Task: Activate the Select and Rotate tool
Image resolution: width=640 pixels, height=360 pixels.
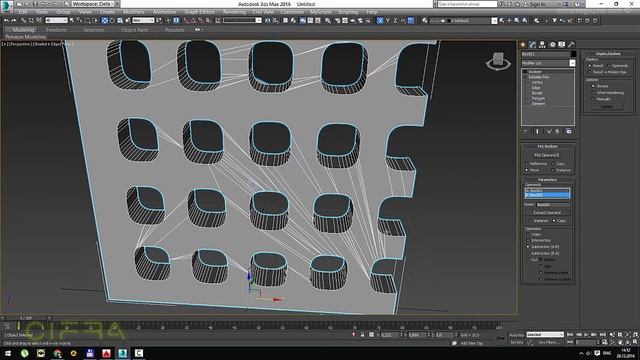Action: 112,20
